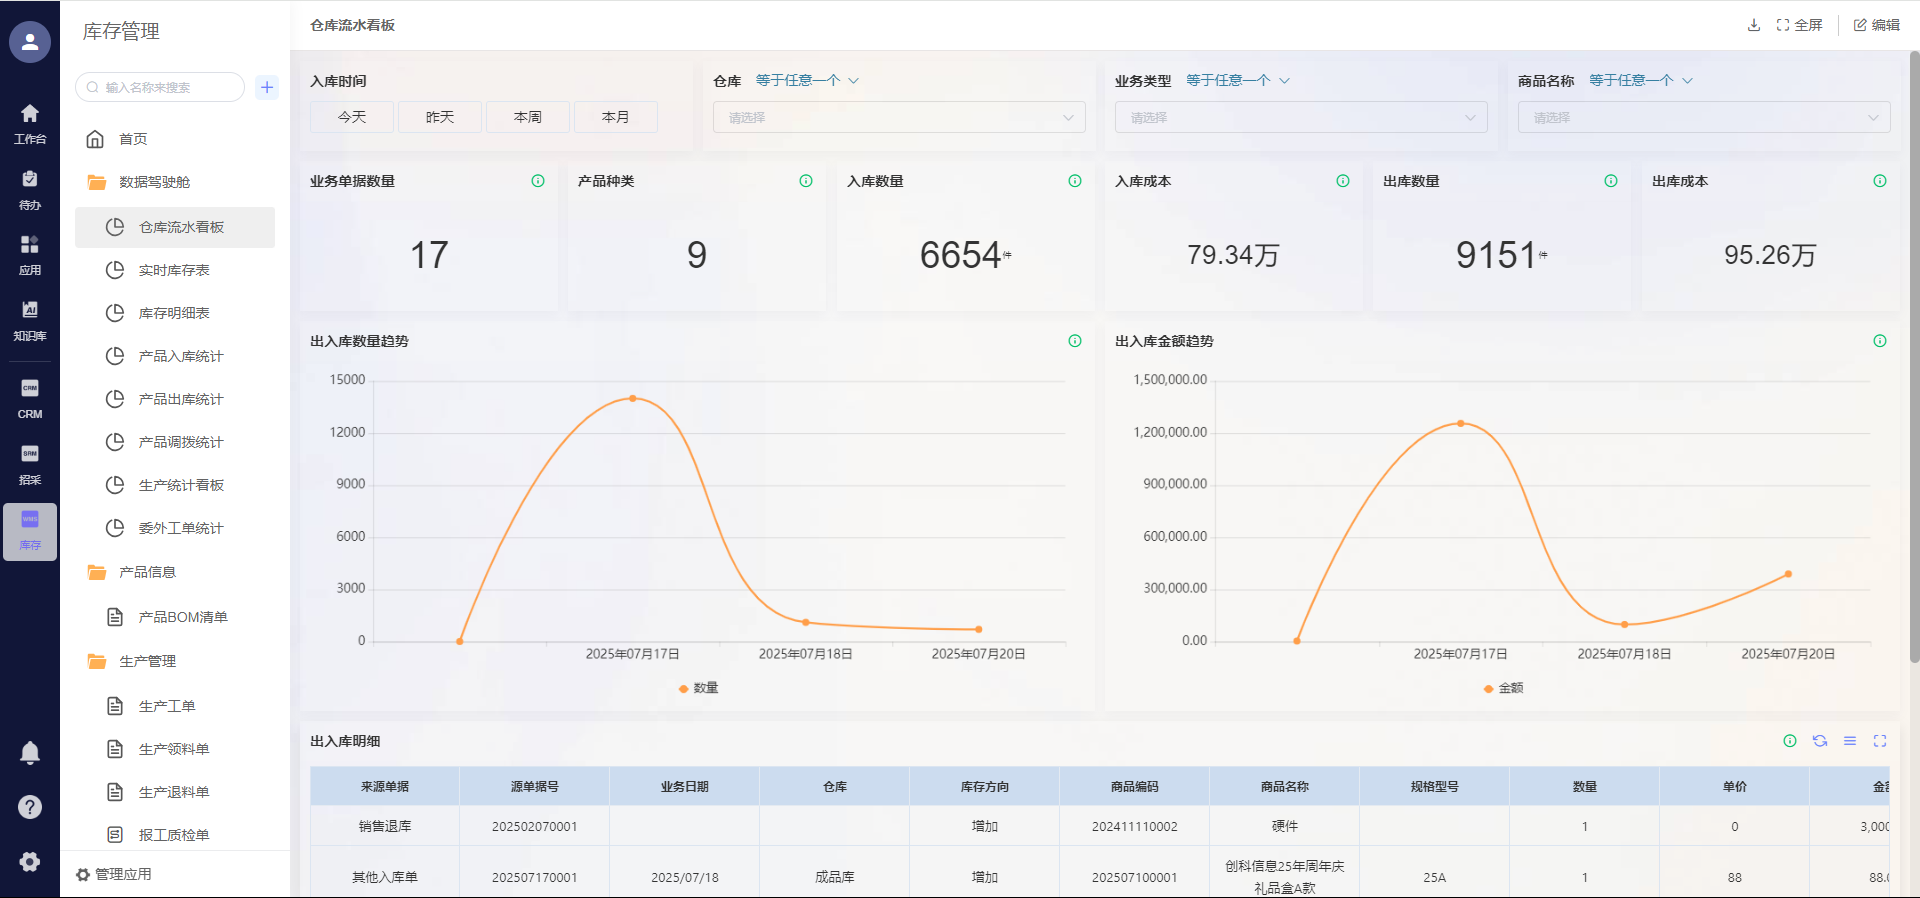Image resolution: width=1920 pixels, height=898 pixels.
Task: Open the 仓库 请选择 dropdown
Action: coord(899,117)
